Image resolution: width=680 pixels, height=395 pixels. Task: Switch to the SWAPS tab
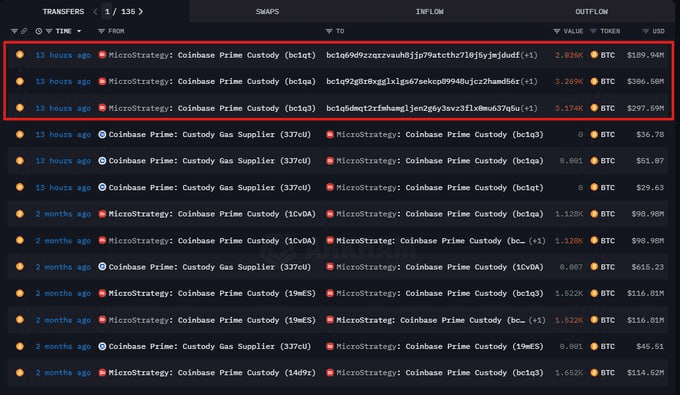(x=267, y=12)
